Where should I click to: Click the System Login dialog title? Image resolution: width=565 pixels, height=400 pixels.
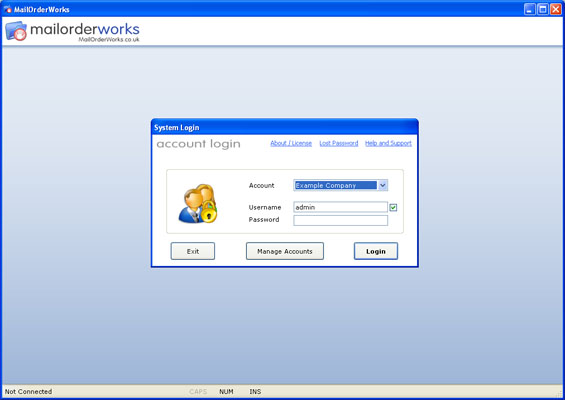pos(177,128)
